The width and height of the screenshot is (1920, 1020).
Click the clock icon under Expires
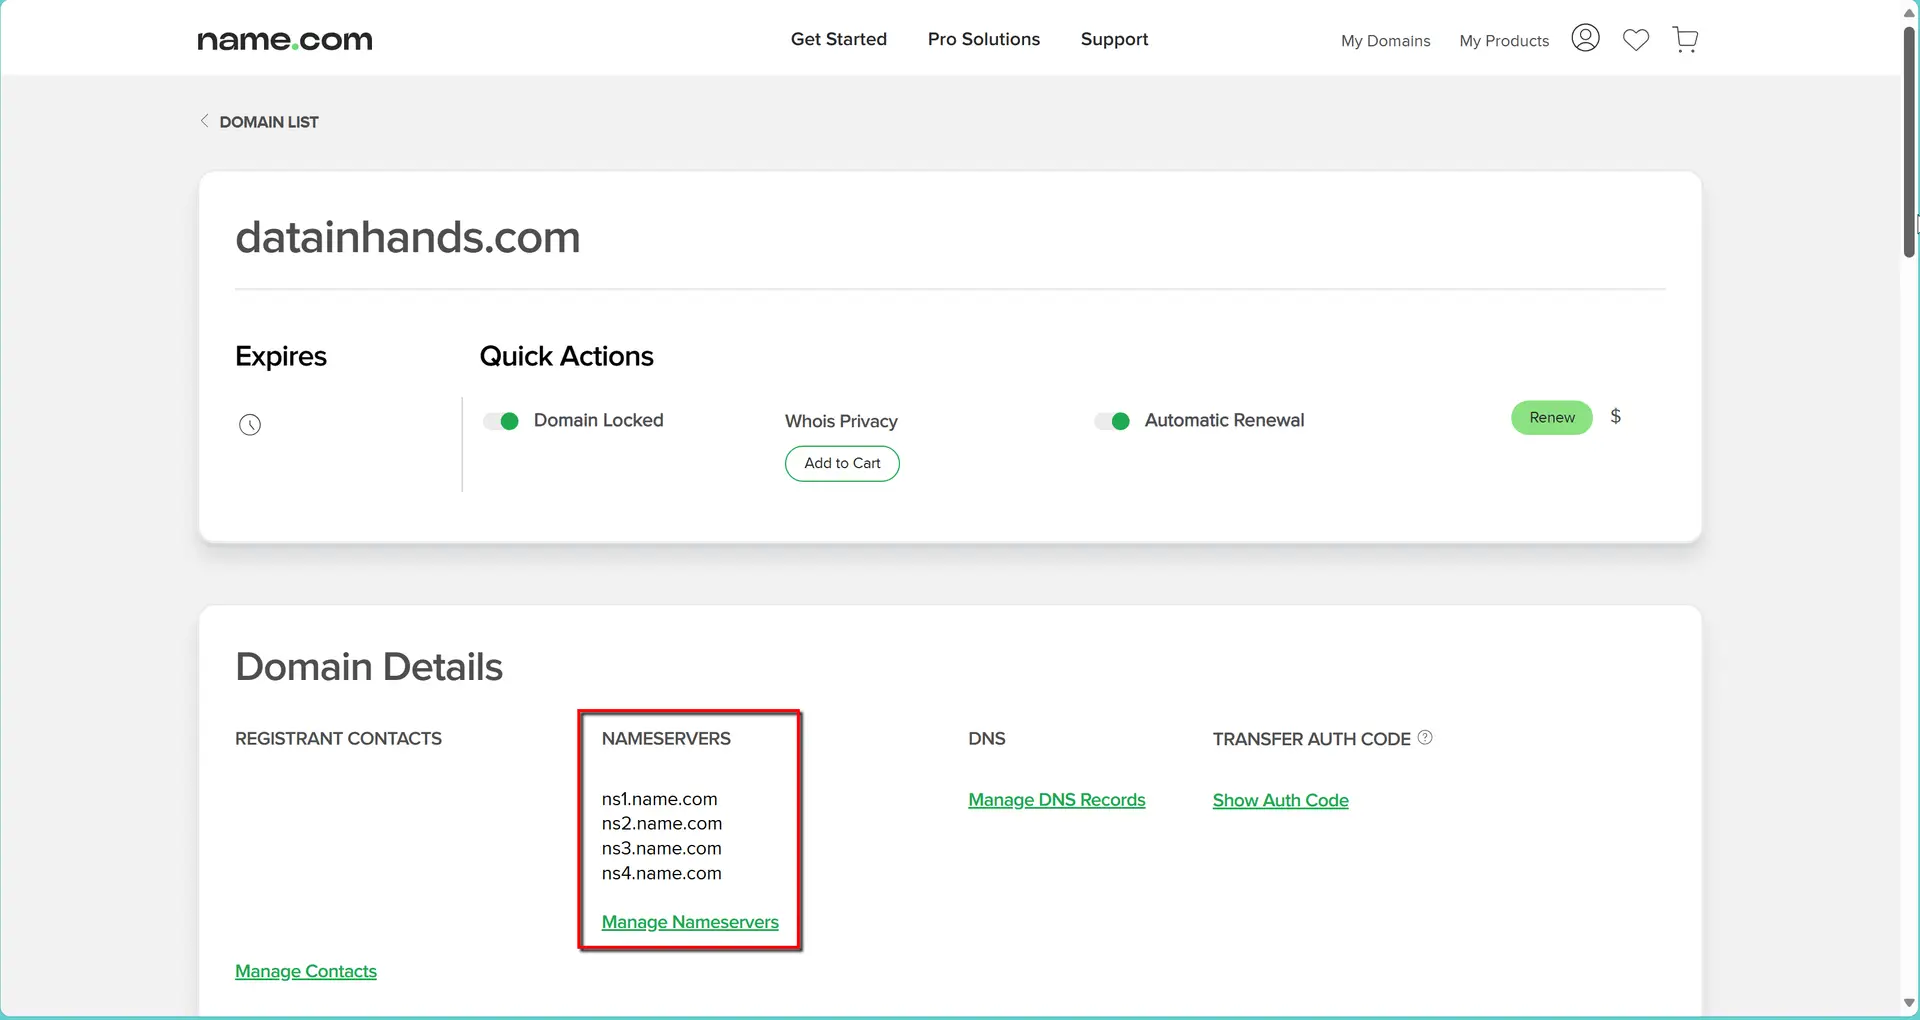coord(249,424)
